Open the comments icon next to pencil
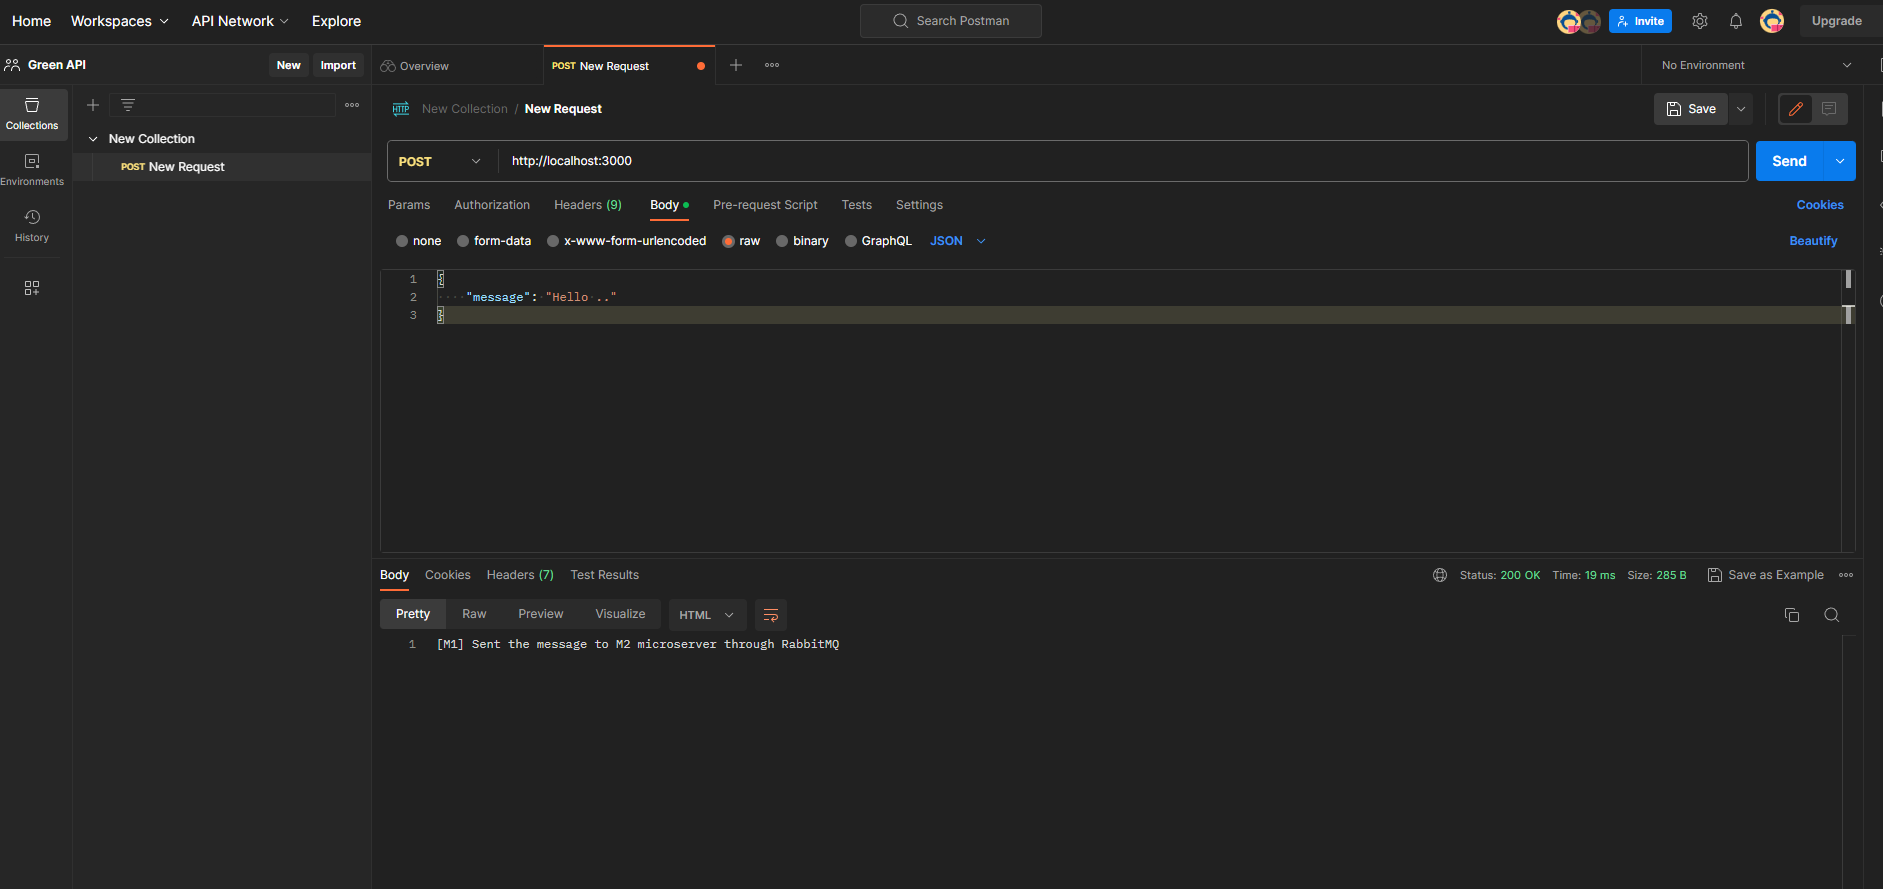The width and height of the screenshot is (1883, 889). 1829,109
